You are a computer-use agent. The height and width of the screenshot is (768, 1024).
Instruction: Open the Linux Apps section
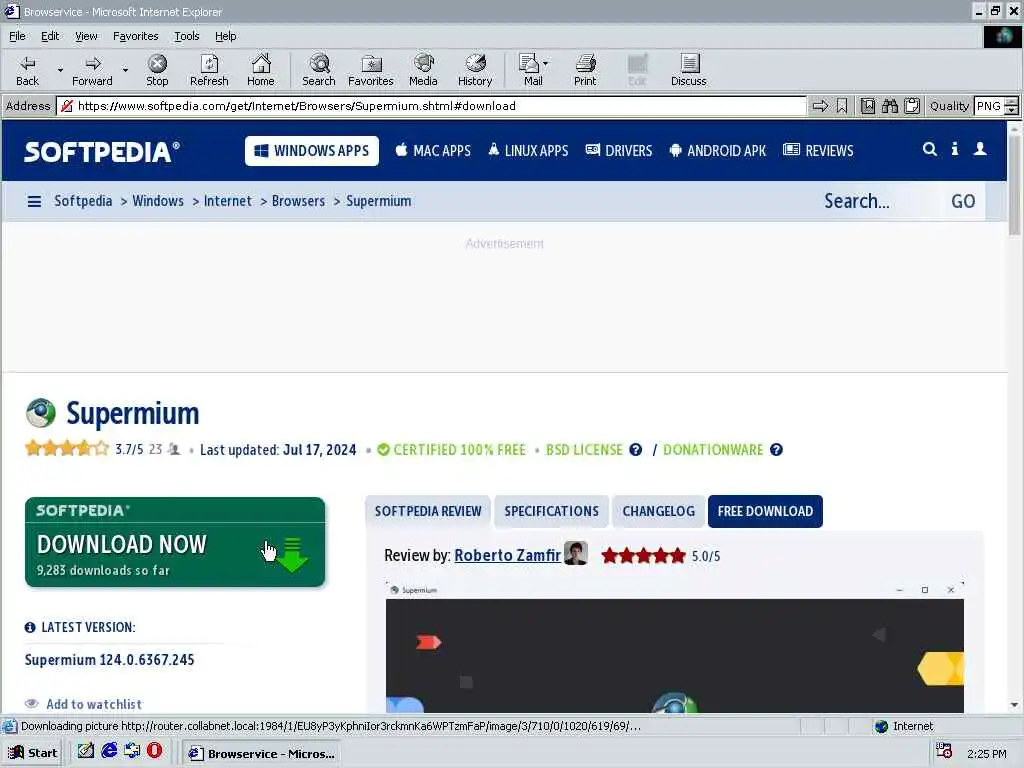tap(528, 151)
